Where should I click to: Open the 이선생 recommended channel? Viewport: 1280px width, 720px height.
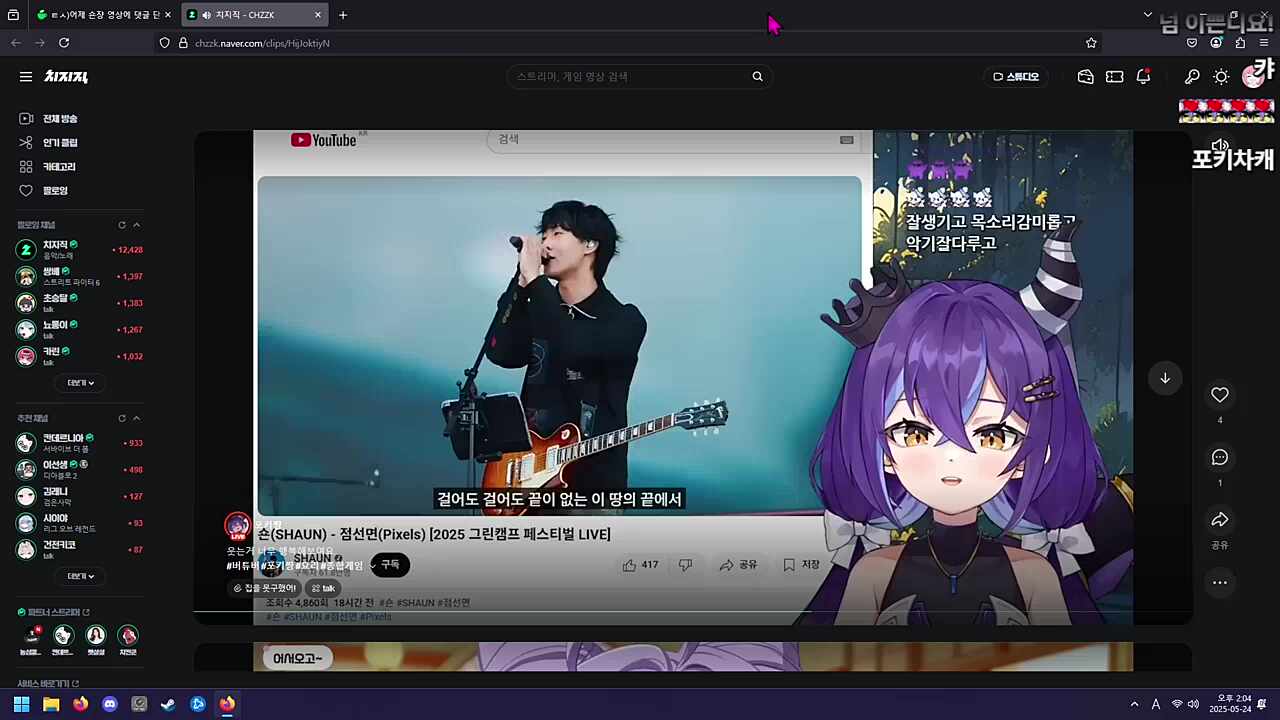[x=80, y=470]
